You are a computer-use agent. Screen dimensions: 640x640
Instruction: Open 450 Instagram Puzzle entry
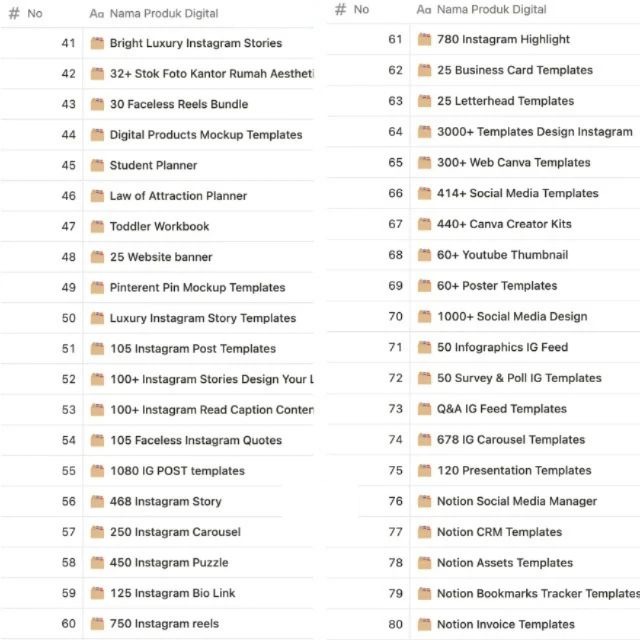click(x=168, y=563)
